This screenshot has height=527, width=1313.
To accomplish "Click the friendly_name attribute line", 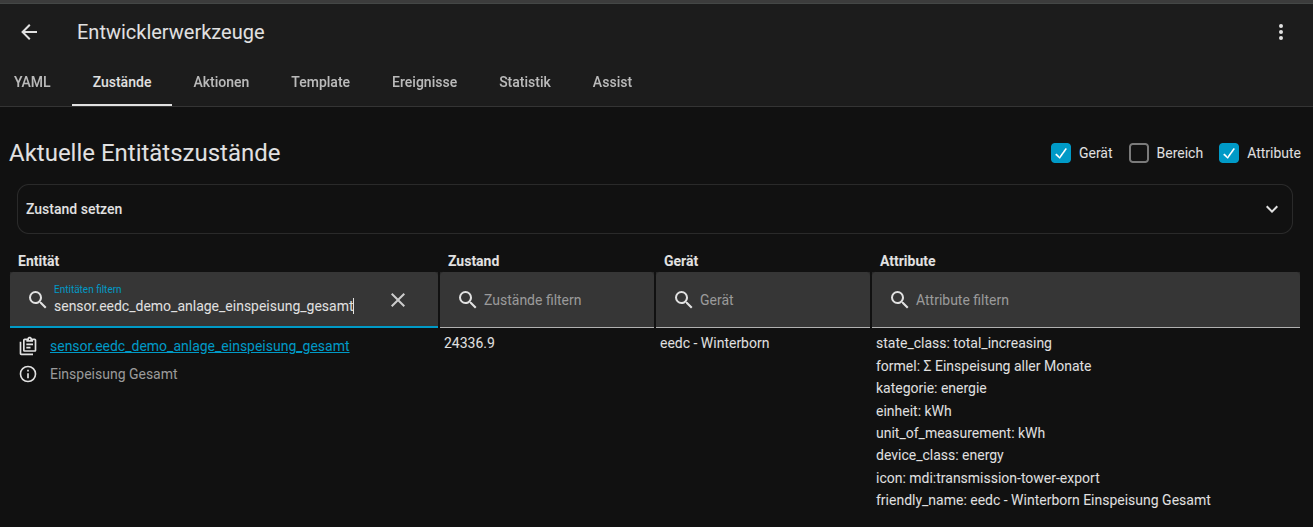I will [1043, 500].
